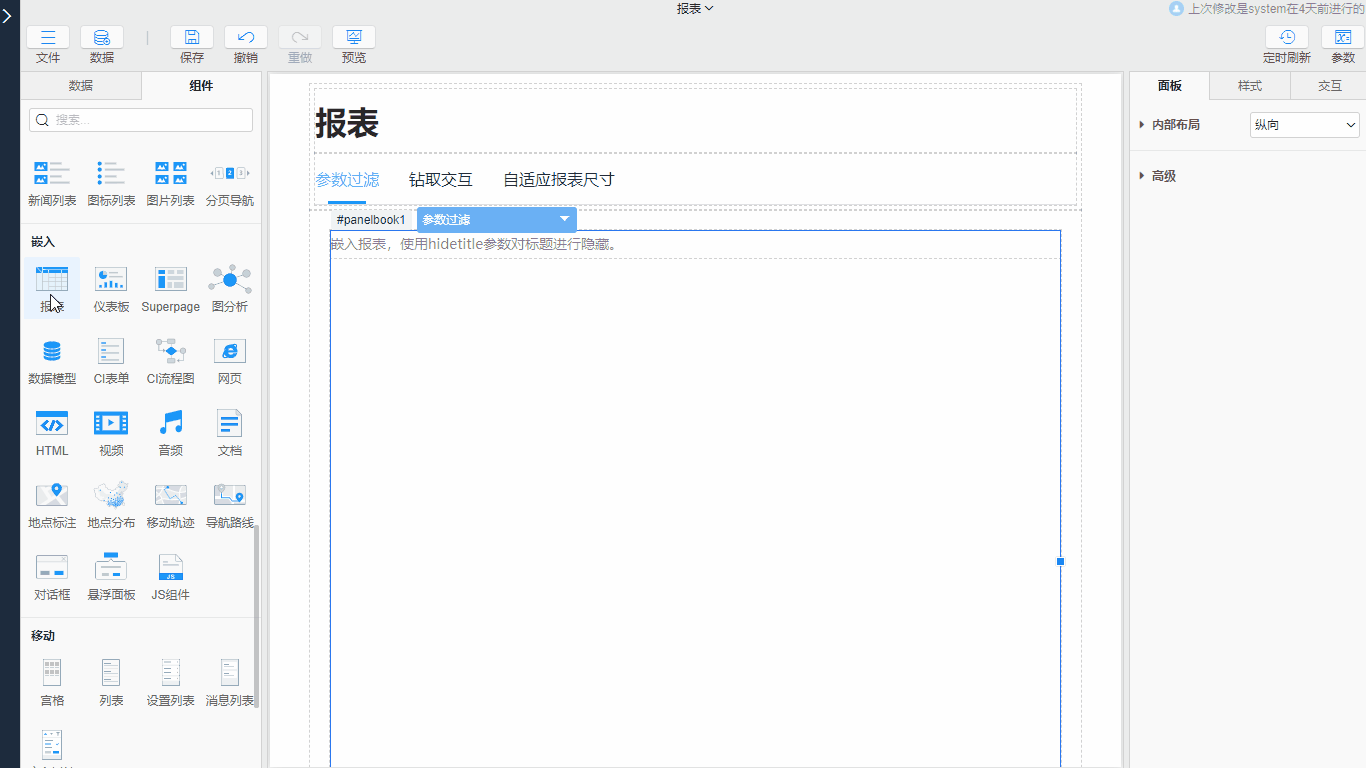
Task: Select the 数据模型 data model icon
Action: coord(52,352)
